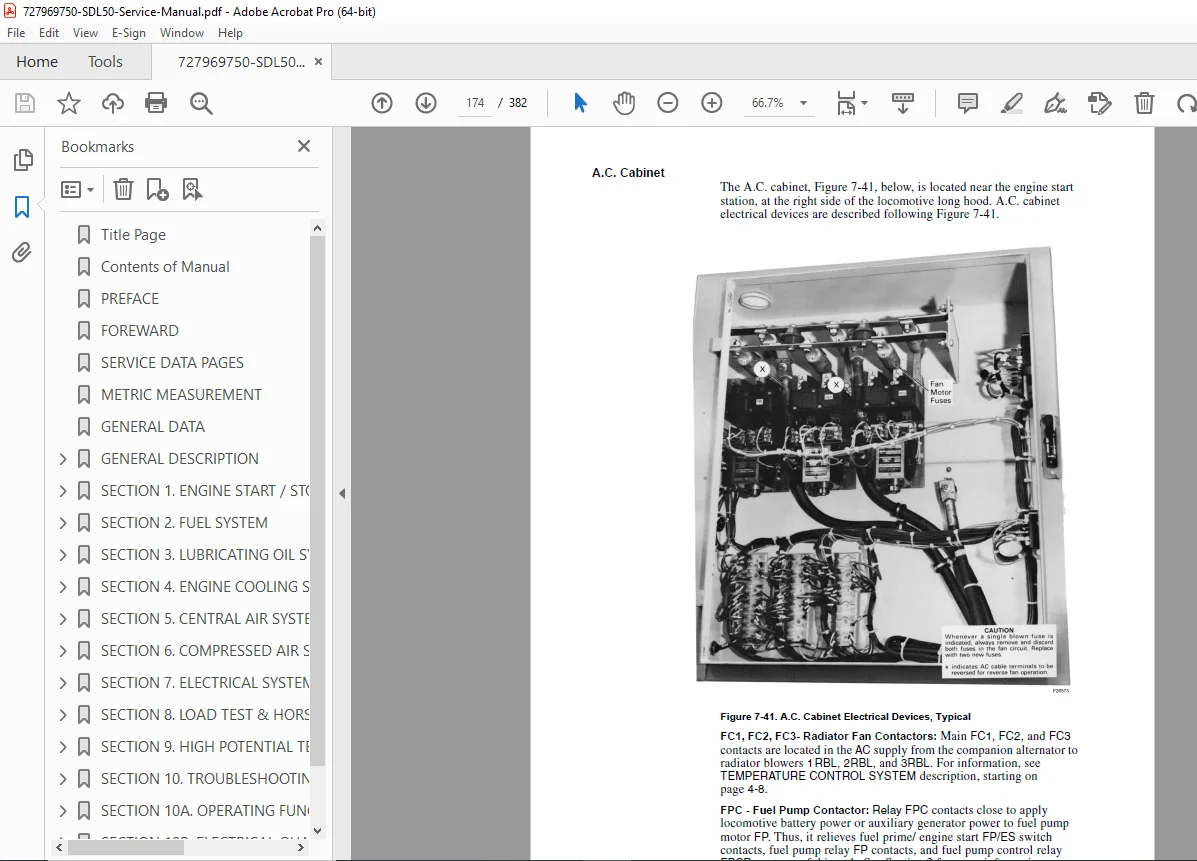The image size is (1197, 861).
Task: Open the attachments paperclip panel
Action: (x=21, y=253)
